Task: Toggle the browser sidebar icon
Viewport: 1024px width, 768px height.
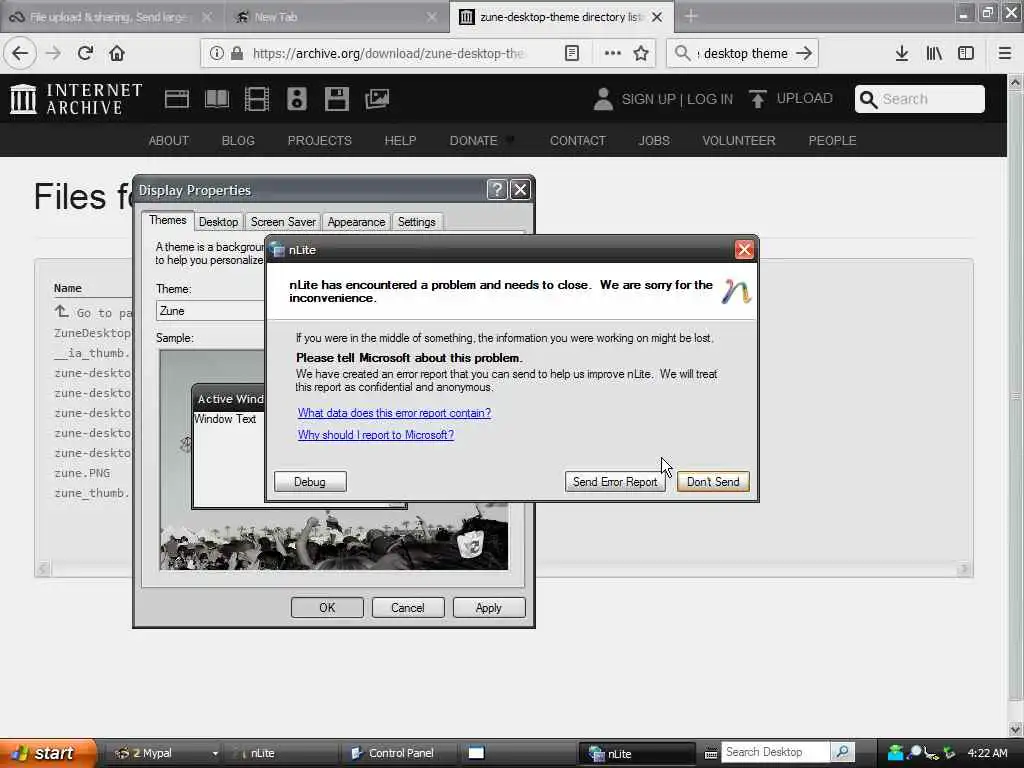Action: (966, 53)
